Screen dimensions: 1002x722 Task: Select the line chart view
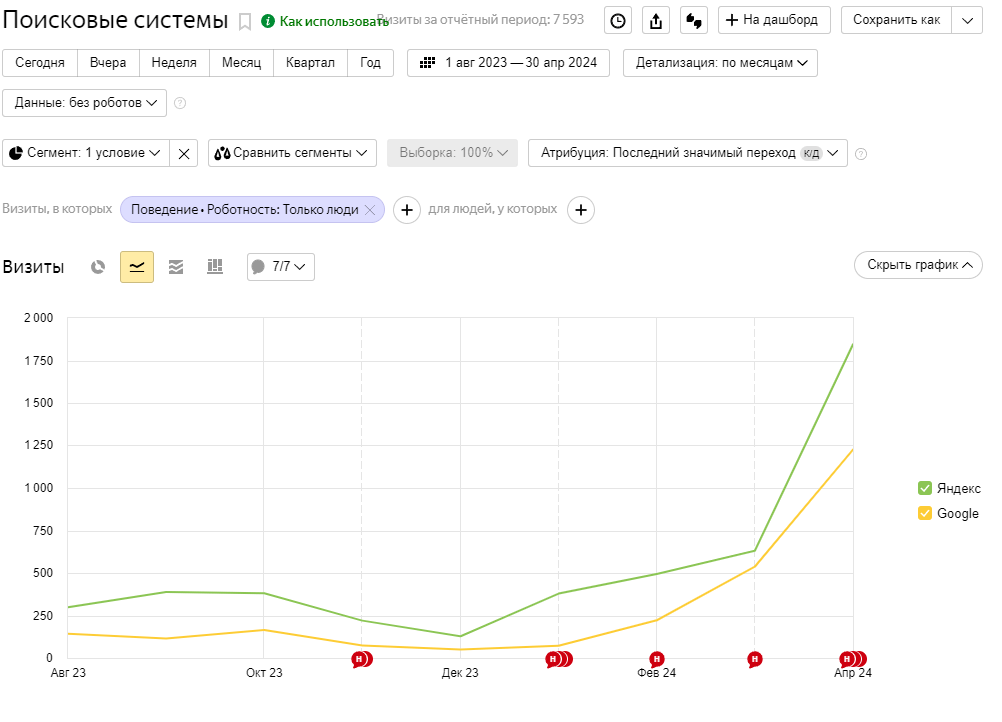137,267
